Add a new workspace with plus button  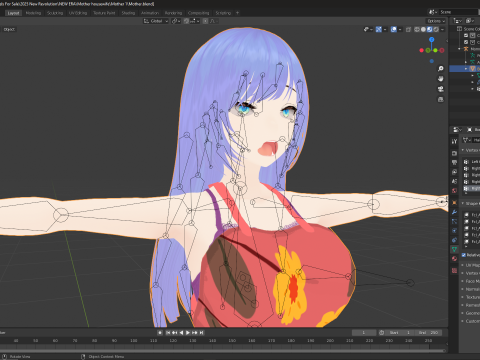pyautogui.click(x=238, y=13)
